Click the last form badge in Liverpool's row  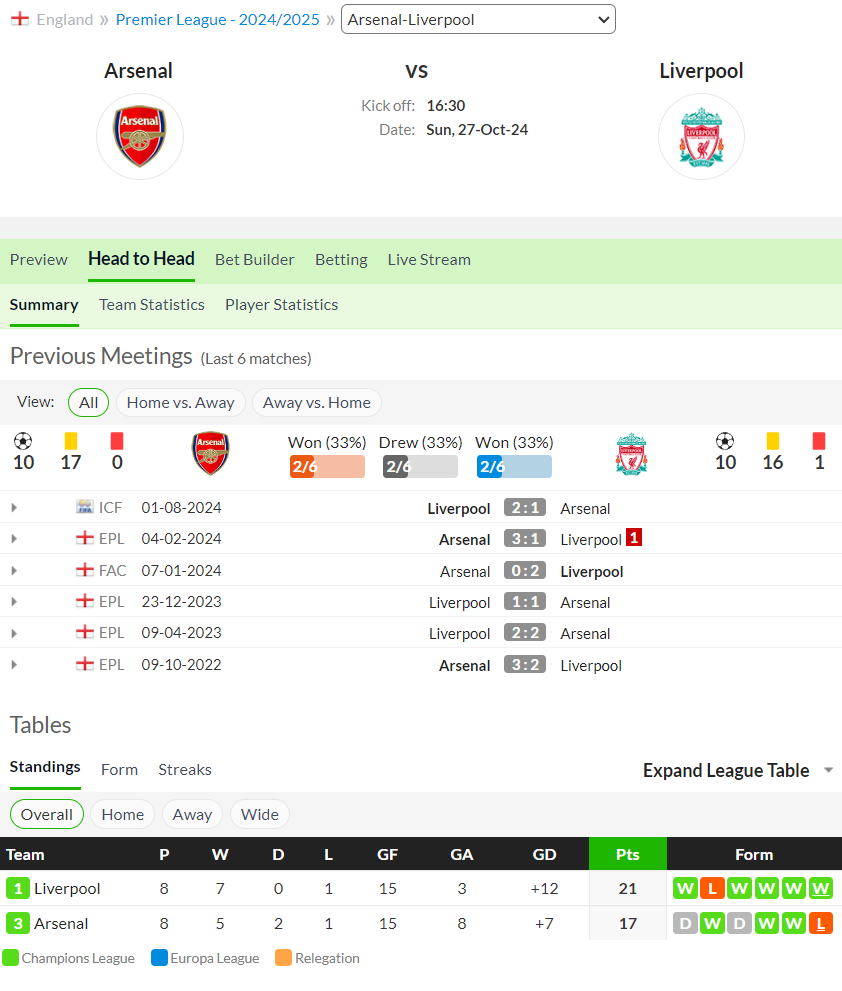point(821,888)
